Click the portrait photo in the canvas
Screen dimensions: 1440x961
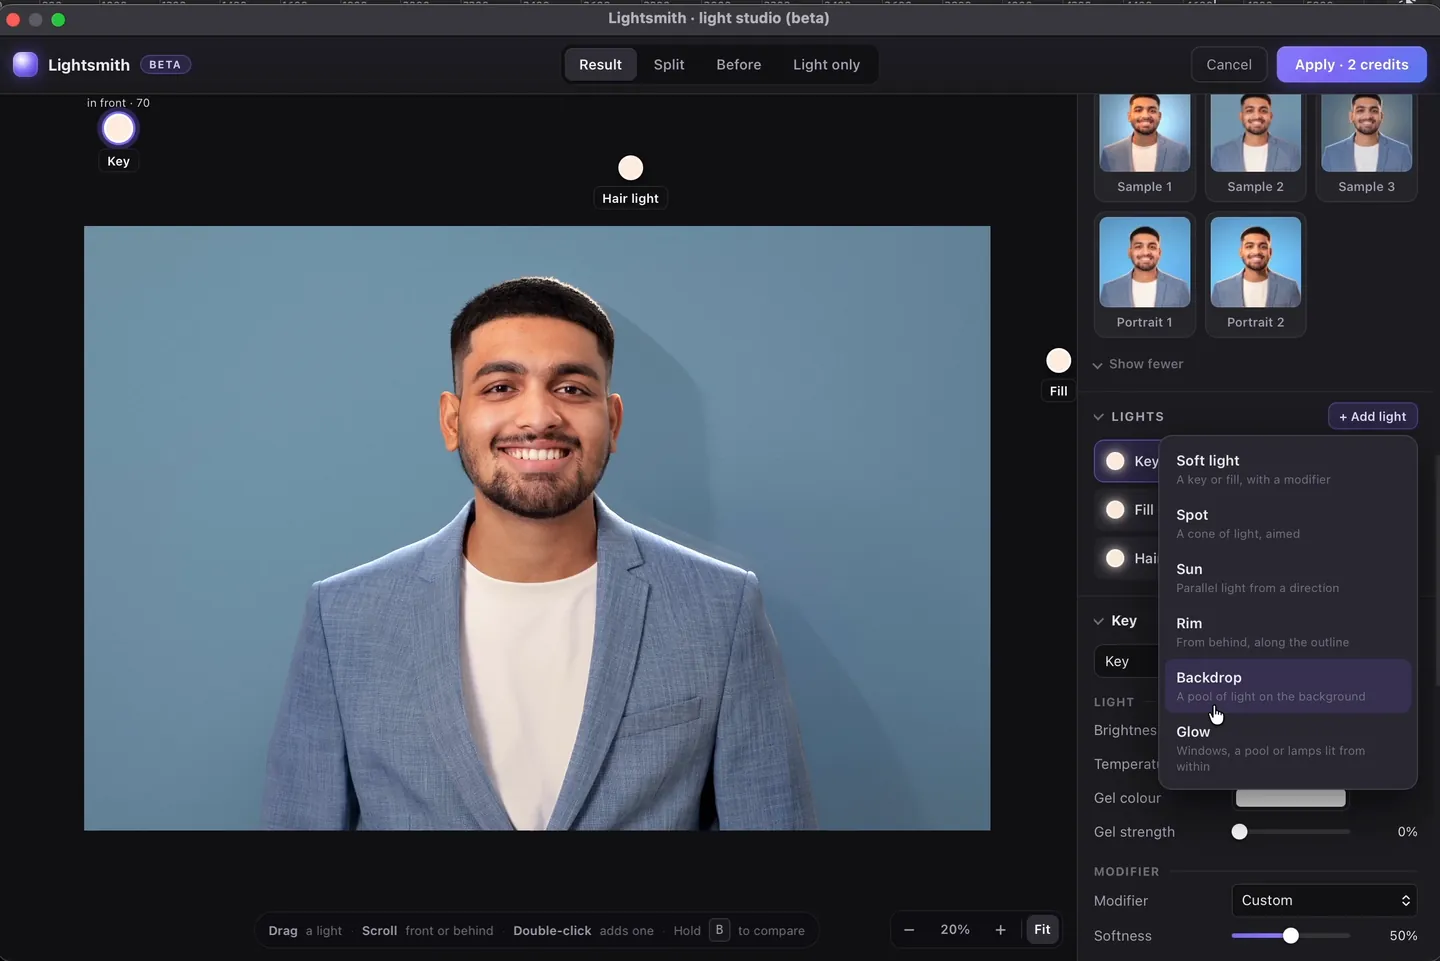(x=537, y=528)
